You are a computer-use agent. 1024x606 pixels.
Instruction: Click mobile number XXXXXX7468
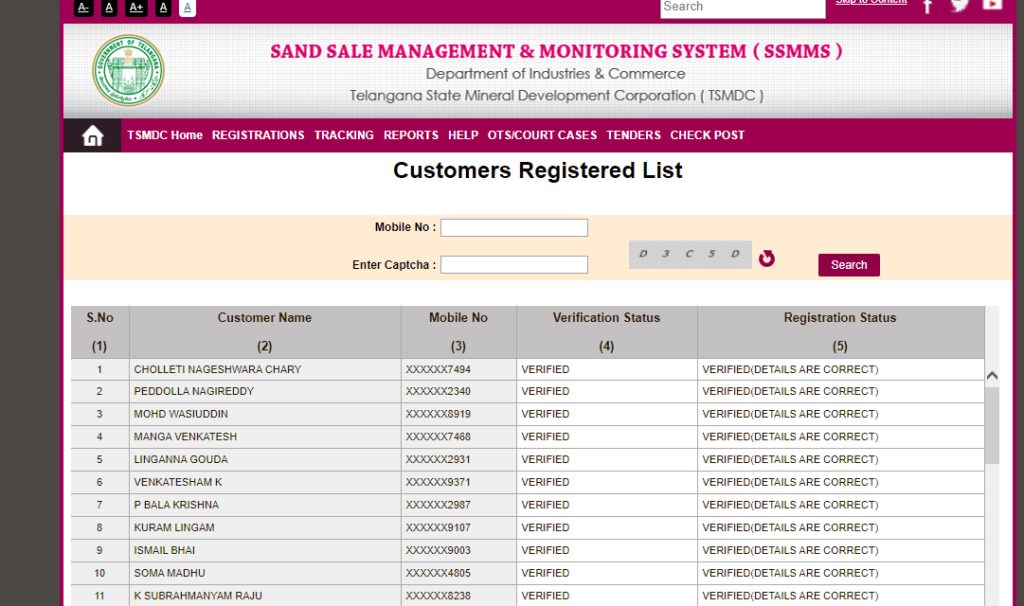[x=438, y=437]
